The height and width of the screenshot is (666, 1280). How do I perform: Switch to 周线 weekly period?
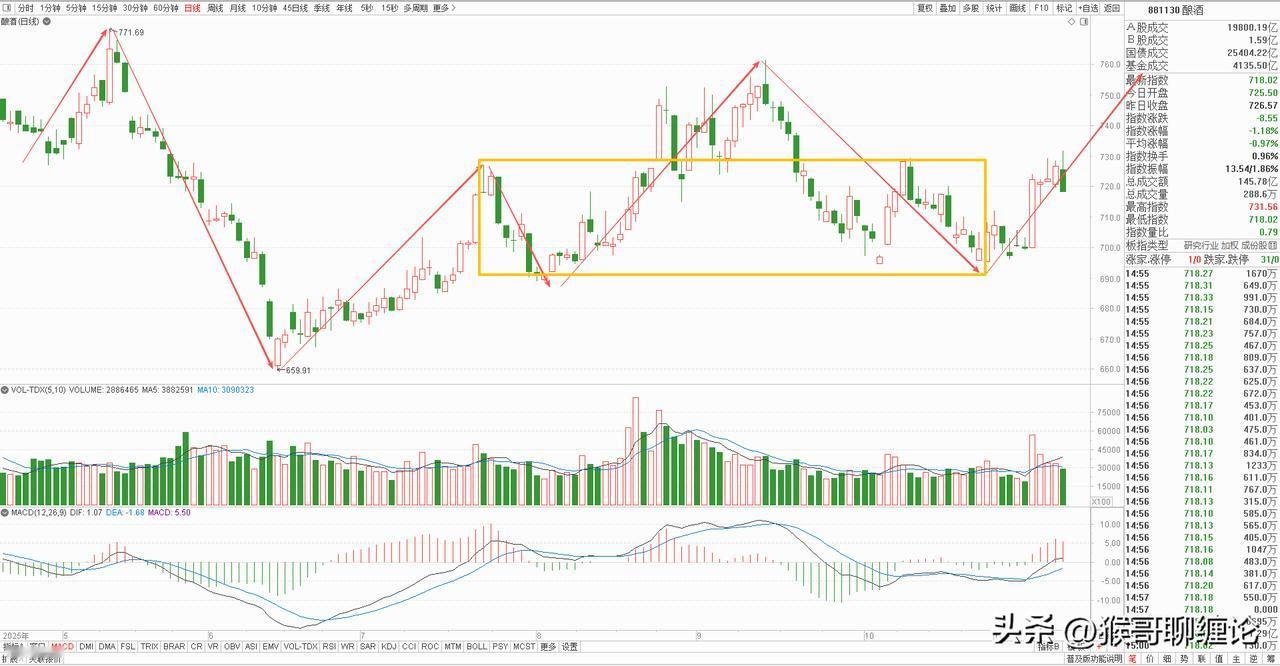click(x=214, y=8)
